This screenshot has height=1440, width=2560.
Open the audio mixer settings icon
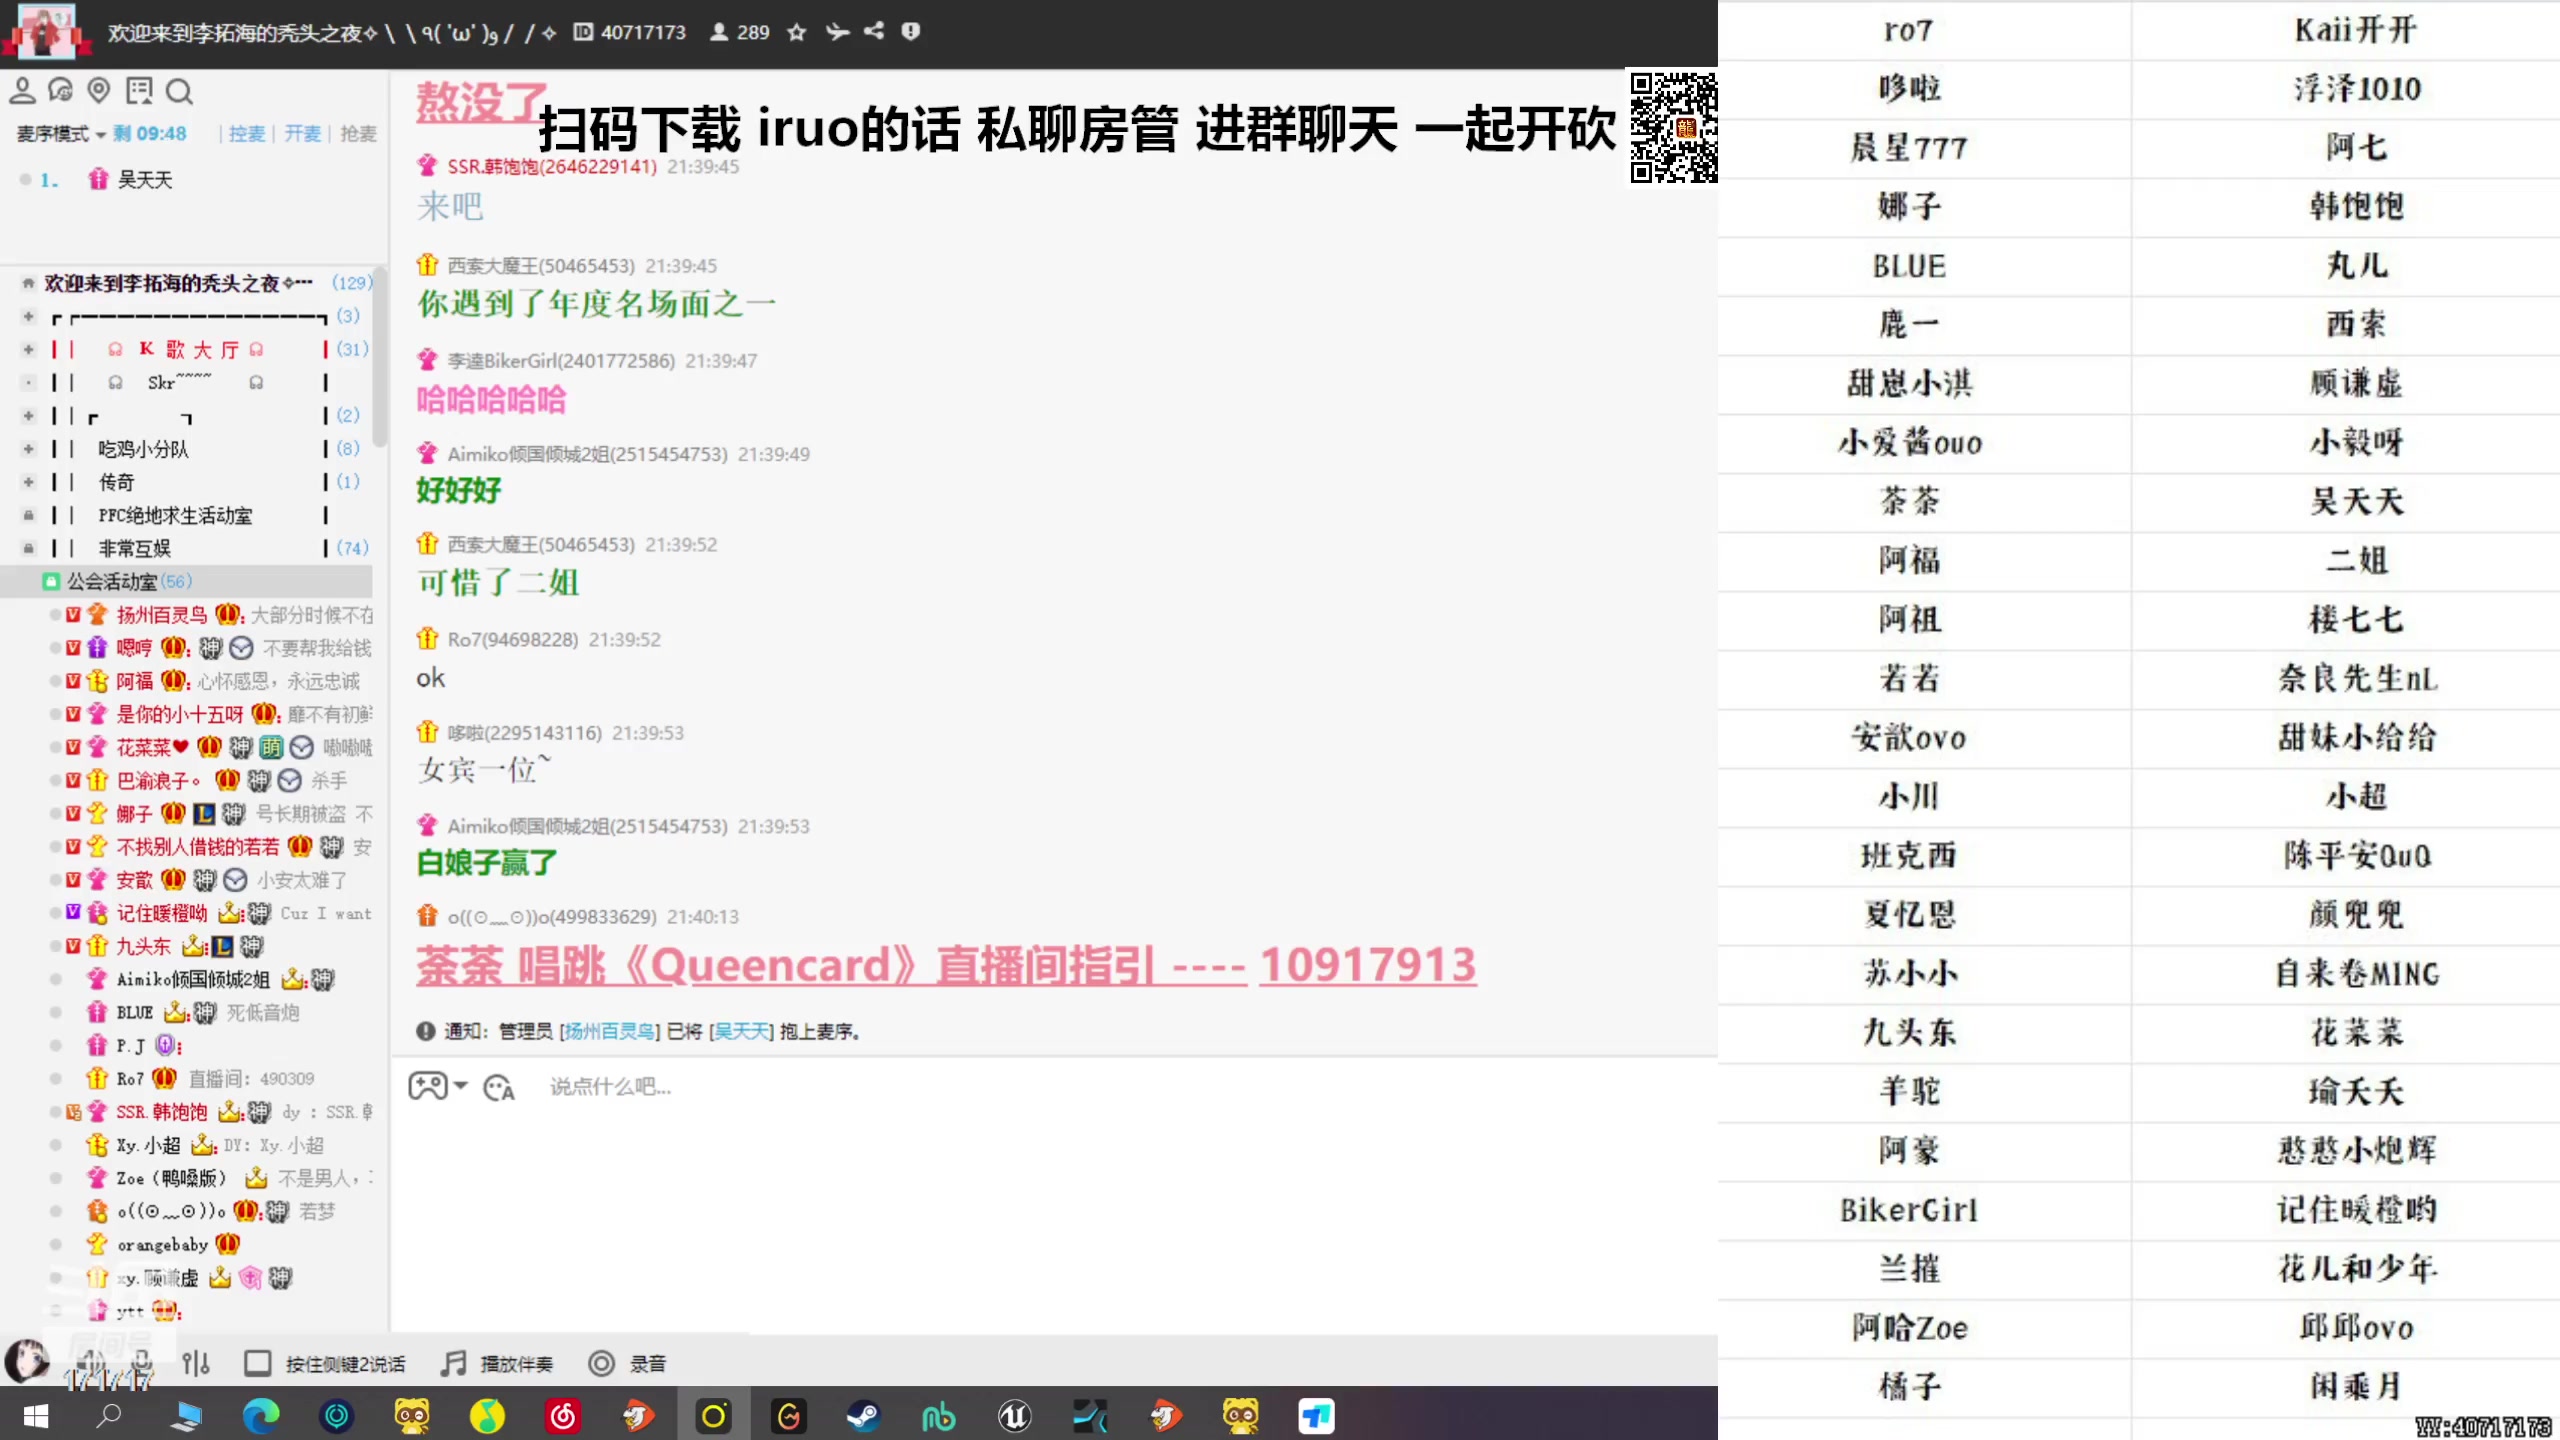click(196, 1363)
